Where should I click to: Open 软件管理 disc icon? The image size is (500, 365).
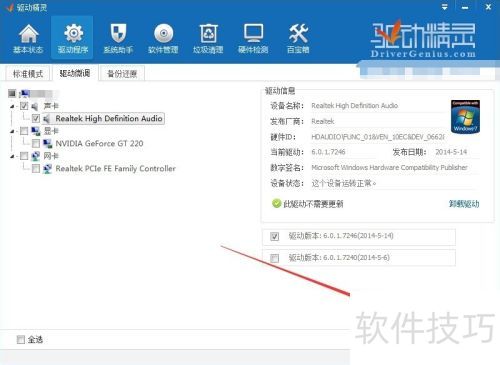point(163,39)
